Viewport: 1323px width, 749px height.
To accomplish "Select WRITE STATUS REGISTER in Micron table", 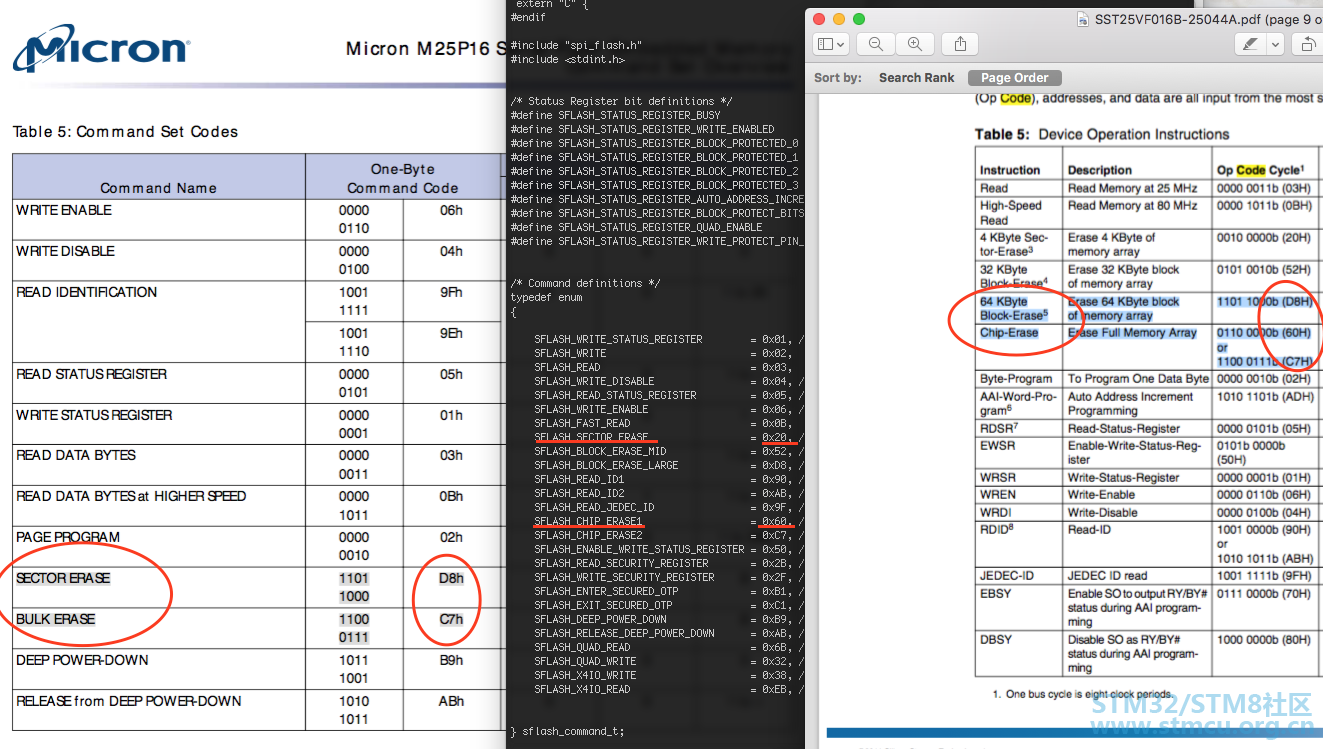I will [x=94, y=415].
